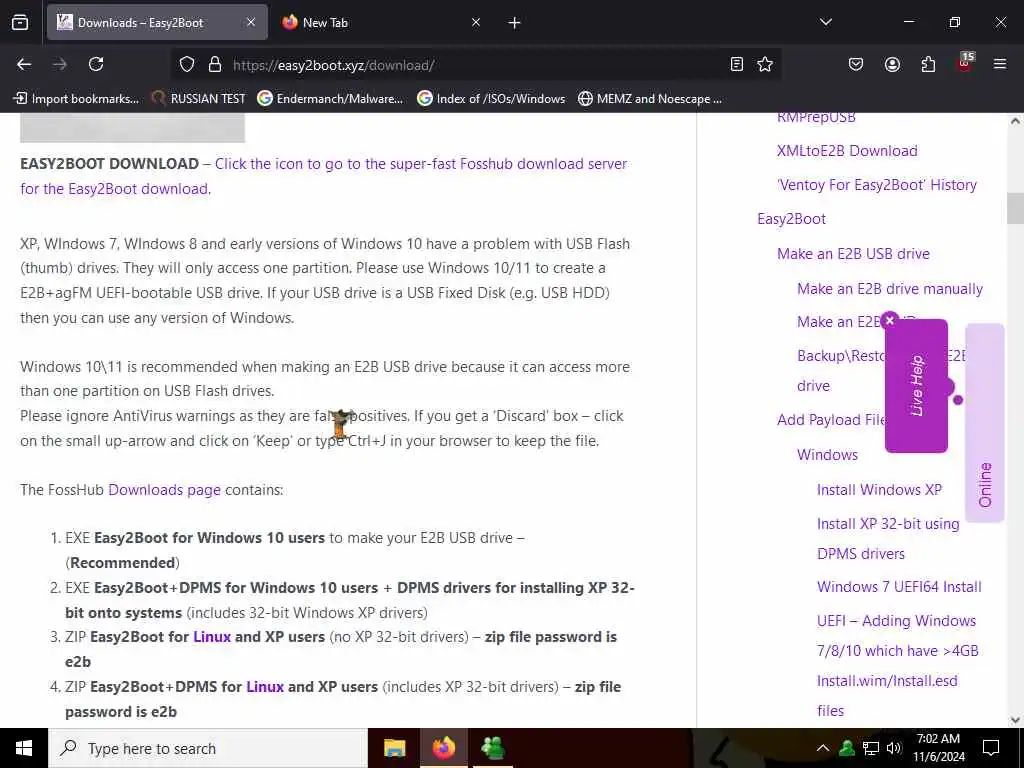List all tabs dropdown arrow
1024x768 pixels.
(x=826, y=22)
